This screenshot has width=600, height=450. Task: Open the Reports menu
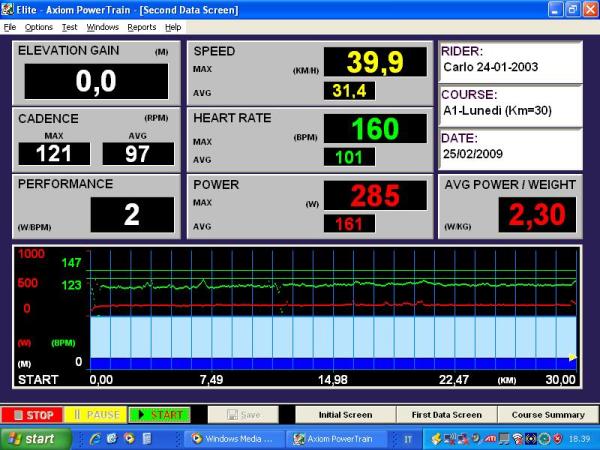pyautogui.click(x=141, y=27)
